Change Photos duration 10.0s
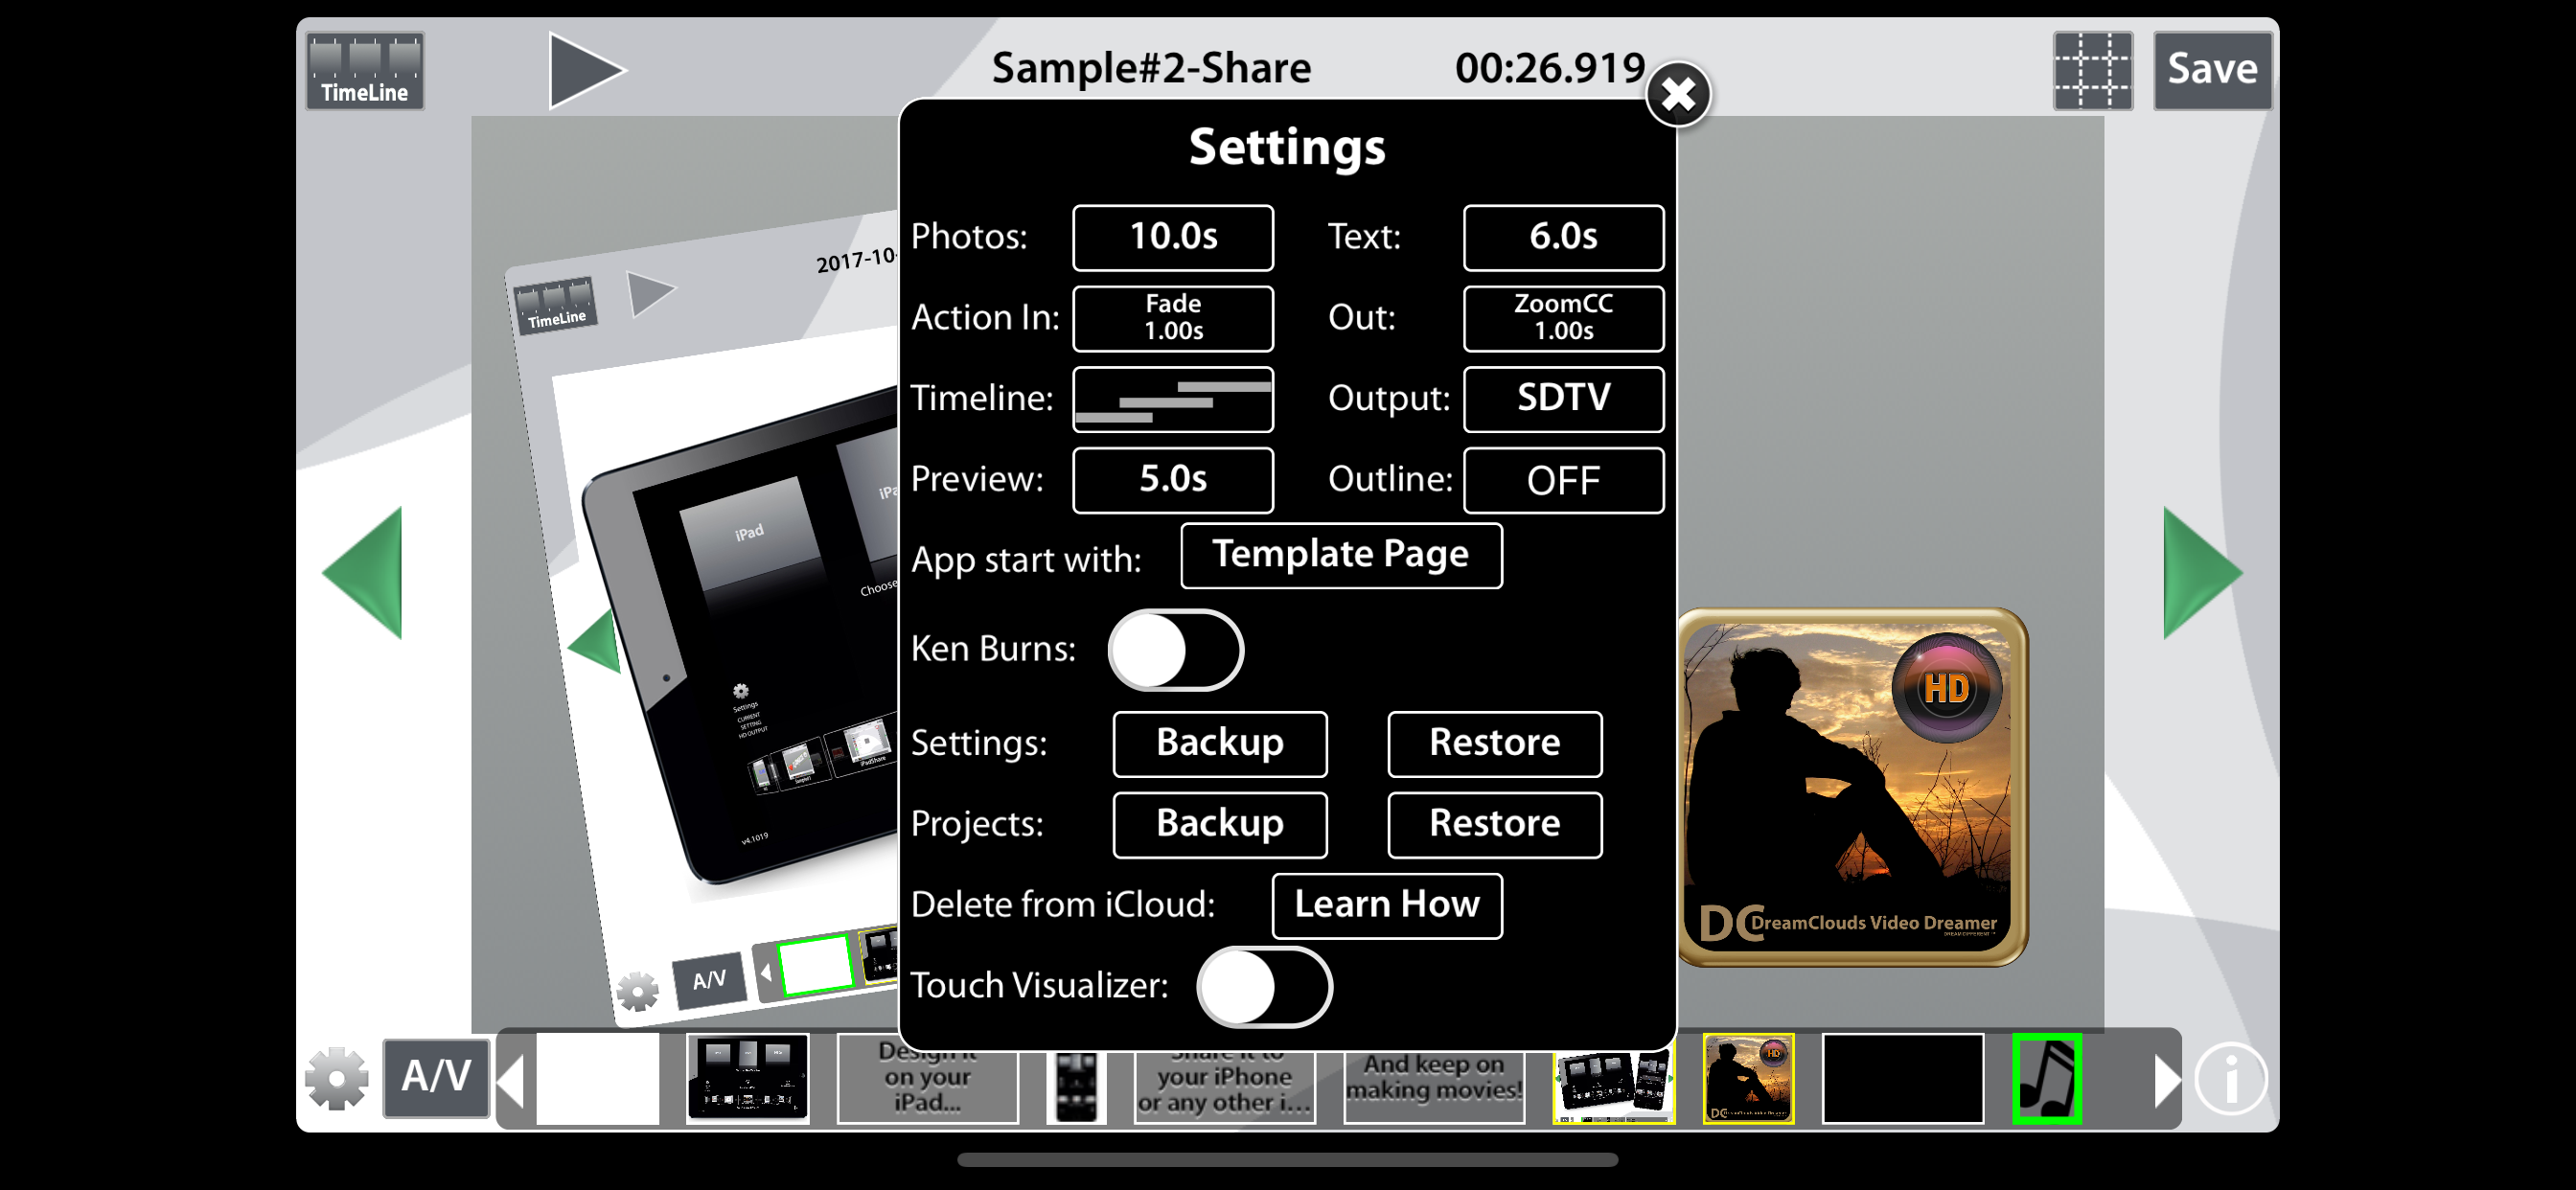Image resolution: width=2576 pixels, height=1190 pixels. coord(1173,237)
